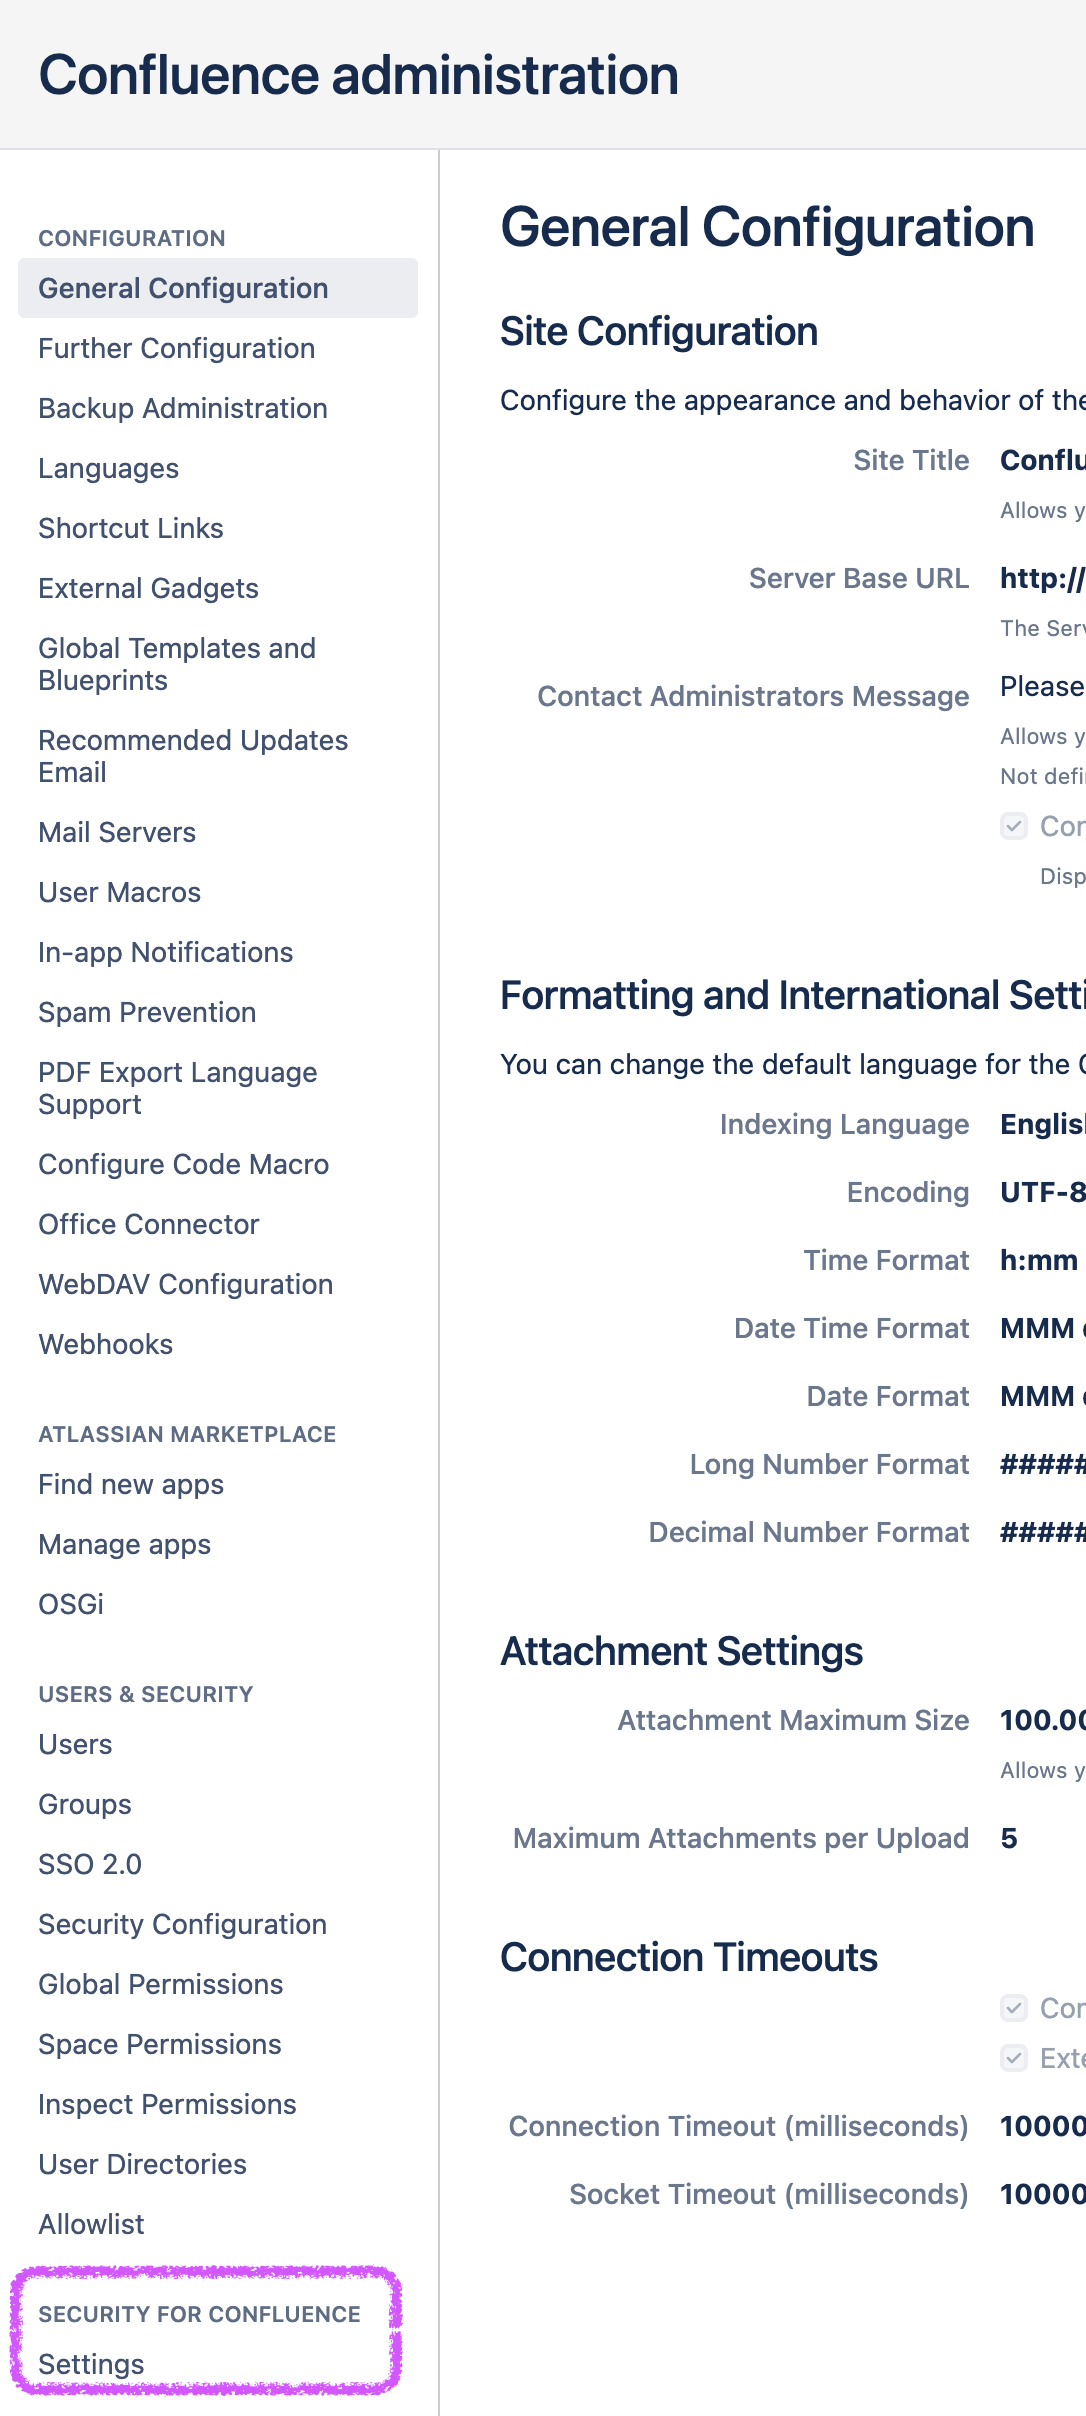
Task: Go to Spam Prevention settings
Action: (x=146, y=1012)
